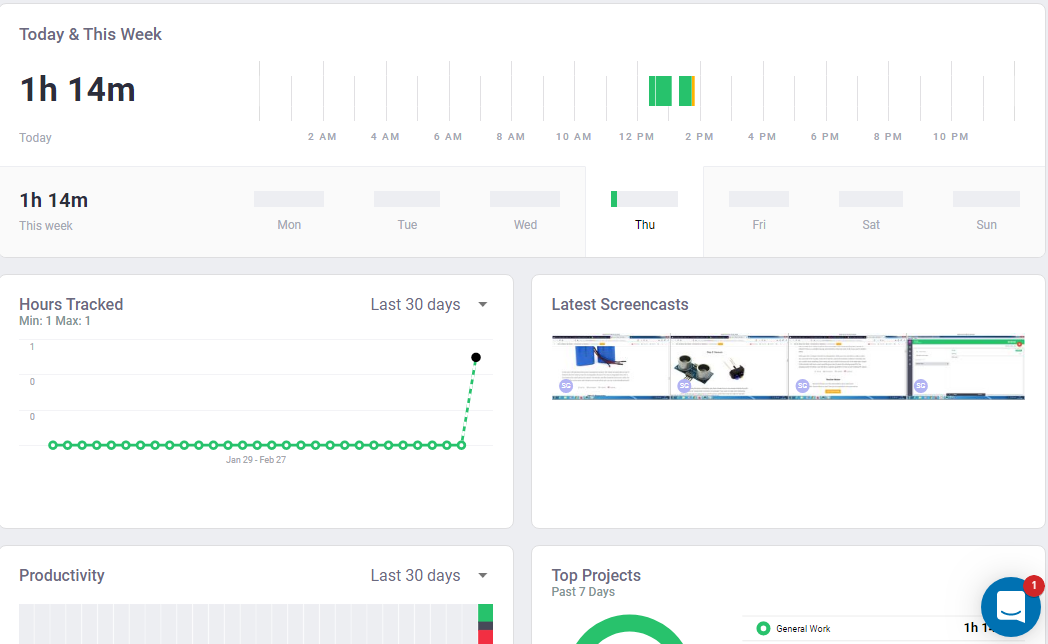The width and height of the screenshot is (1048, 644).
Task: Click the 10 PM timeline hour label
Action: tap(950, 136)
